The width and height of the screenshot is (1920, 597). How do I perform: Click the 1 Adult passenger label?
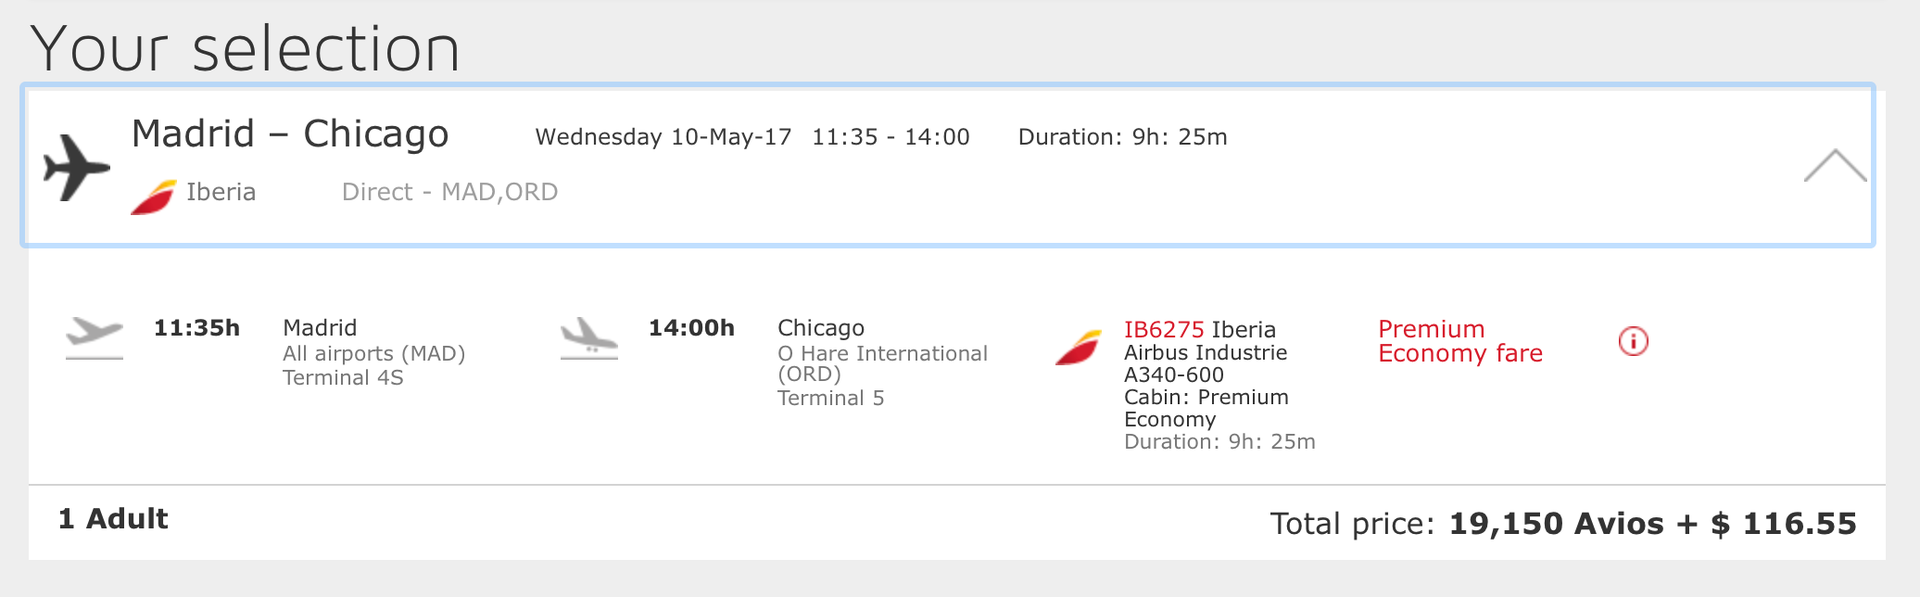[113, 519]
